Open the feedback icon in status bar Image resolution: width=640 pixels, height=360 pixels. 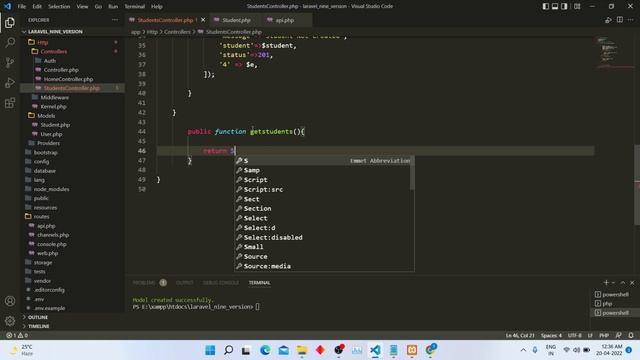coord(619,335)
